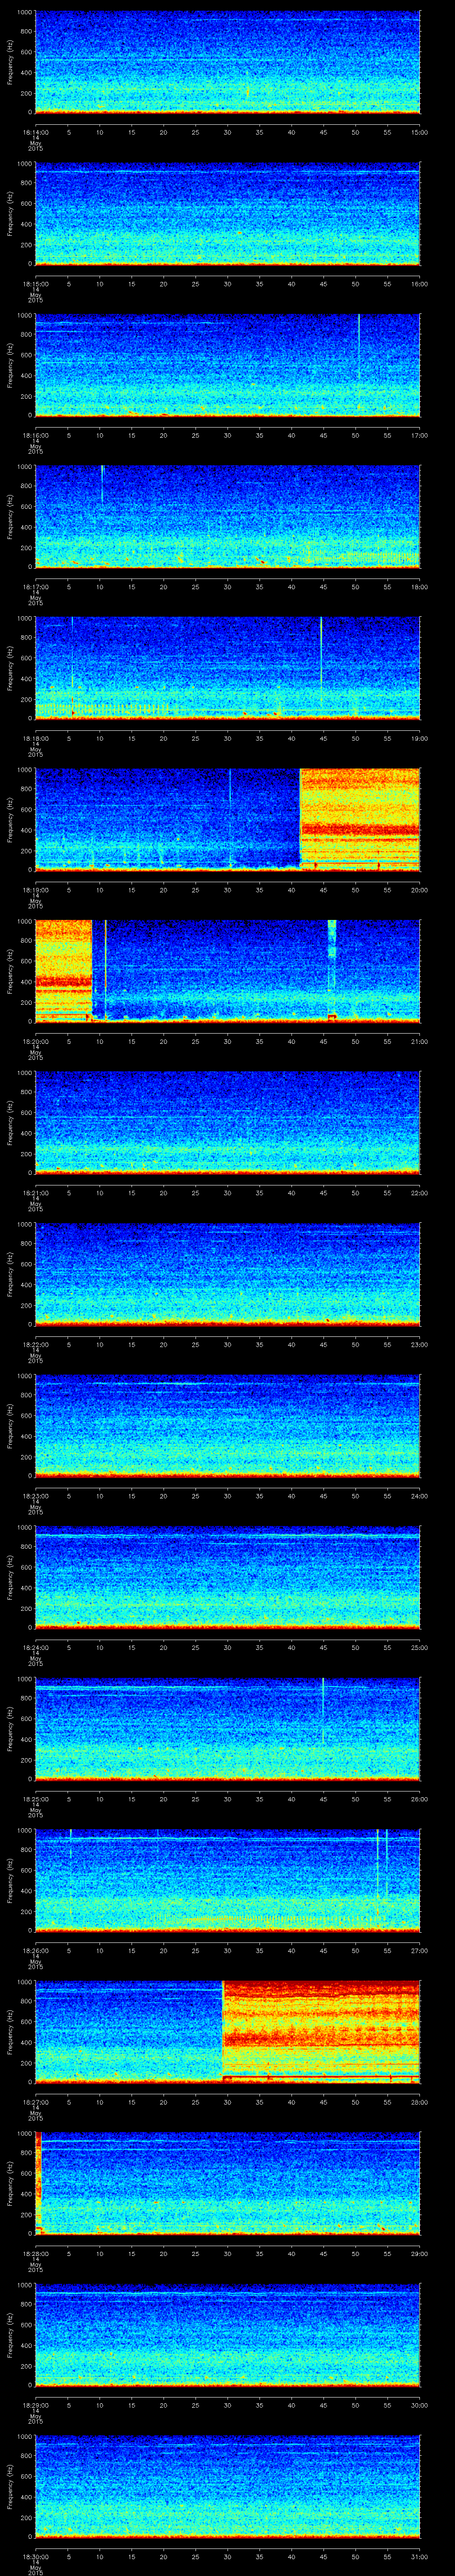Click the '15:00' end time label
This screenshot has width=455, height=2576.
click(419, 131)
